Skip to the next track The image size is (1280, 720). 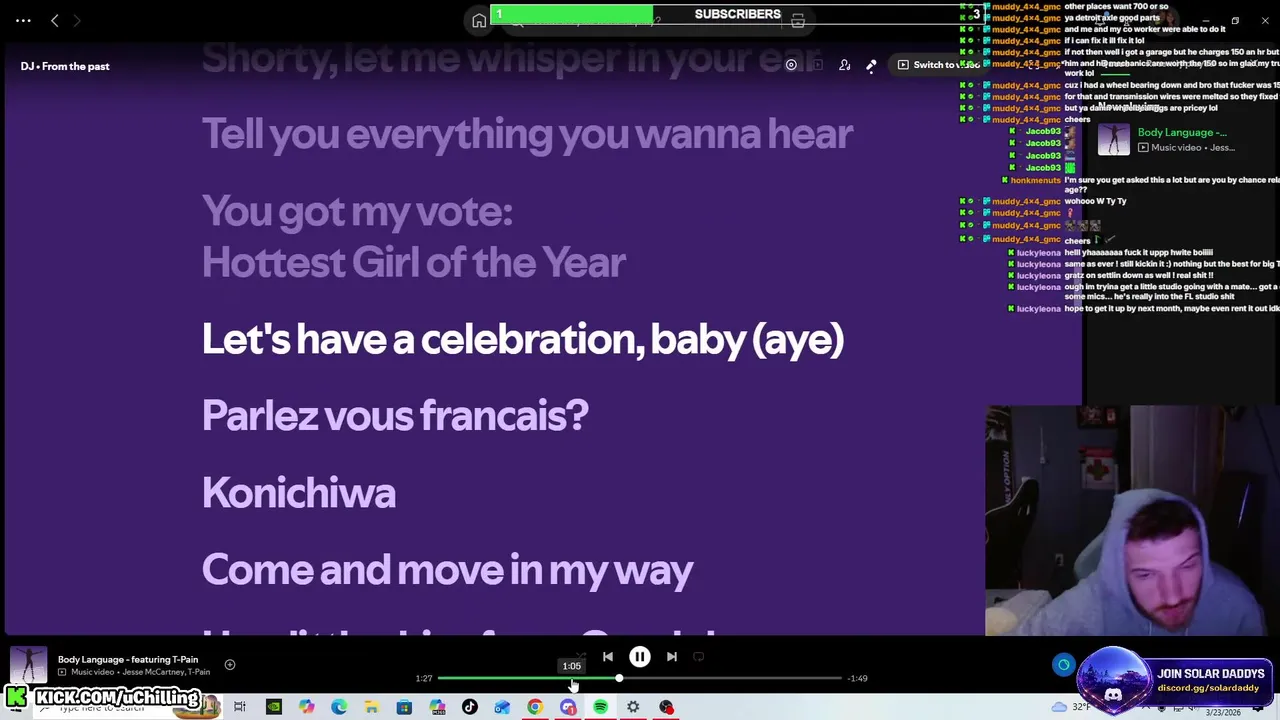[671, 657]
